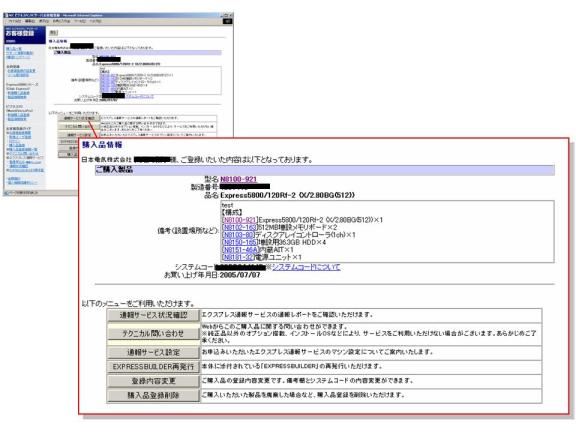This screenshot has height=432, width=576.
Task: Open the N8181-32 電源ユニット link
Action: point(239,257)
